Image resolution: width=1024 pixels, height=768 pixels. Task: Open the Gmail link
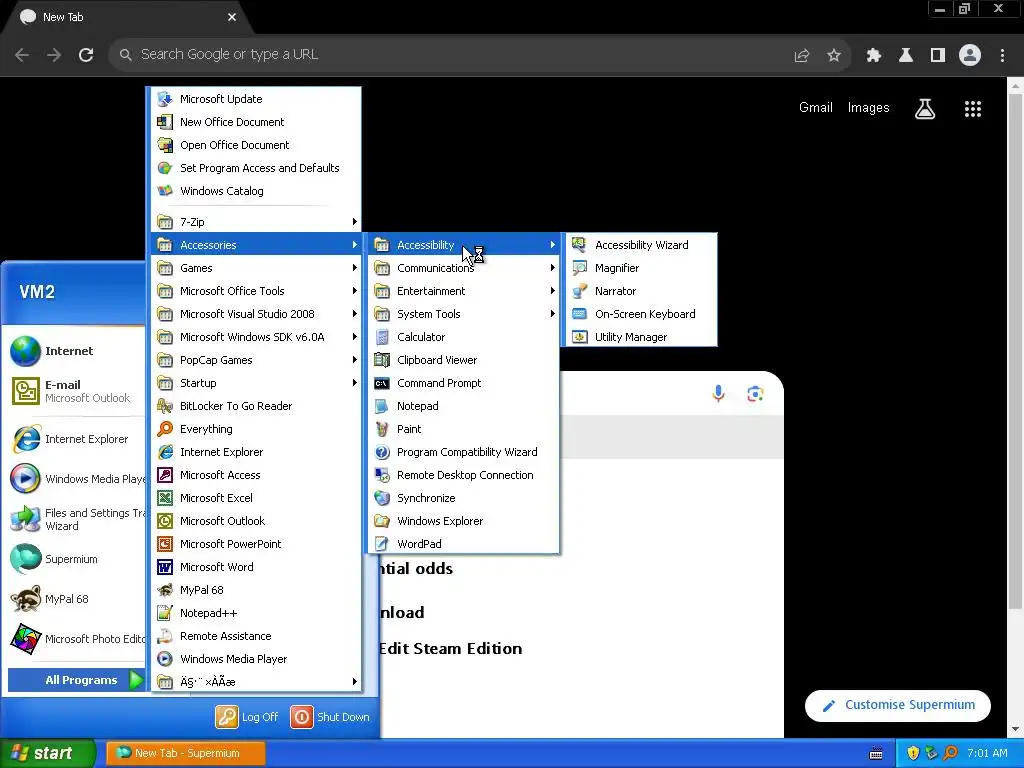tap(816, 108)
